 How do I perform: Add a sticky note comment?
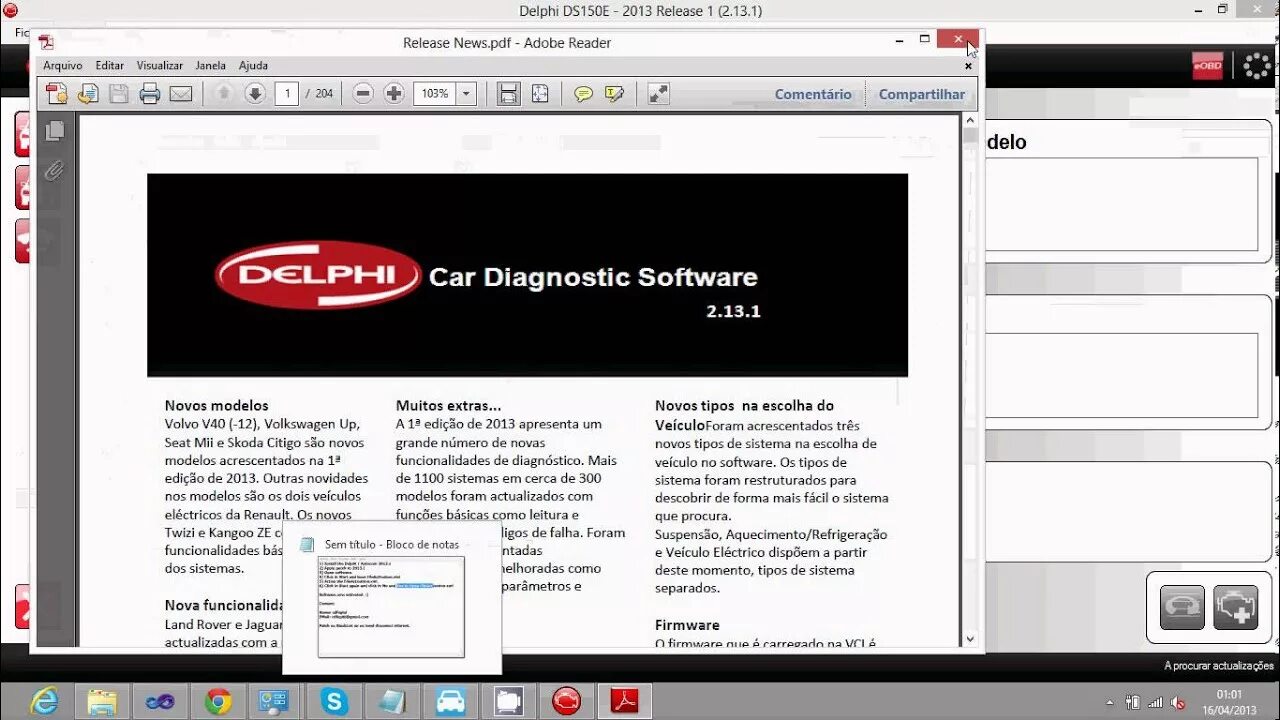pyautogui.click(x=583, y=94)
